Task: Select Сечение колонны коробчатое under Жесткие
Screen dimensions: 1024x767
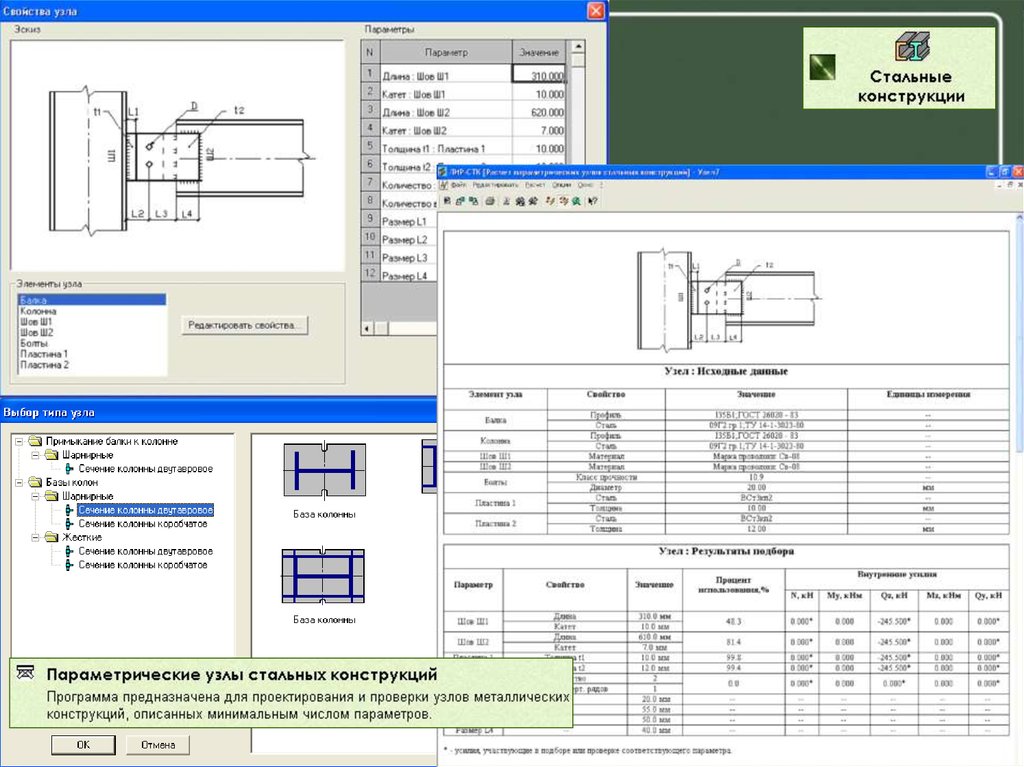Action: (143, 565)
